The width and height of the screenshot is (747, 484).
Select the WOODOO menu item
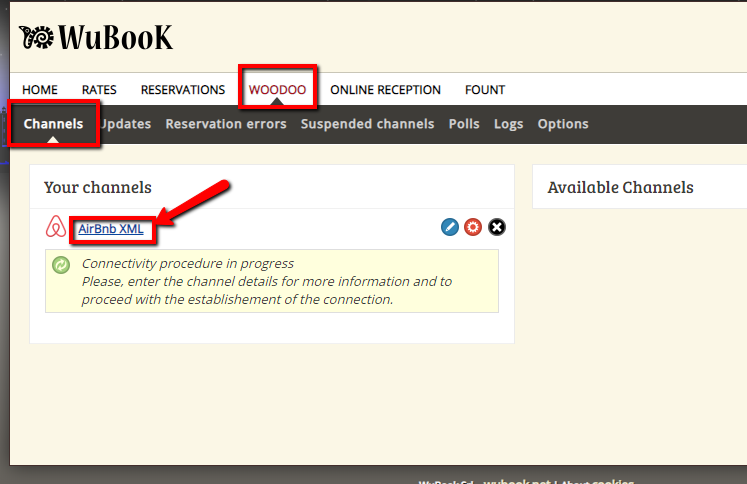[277, 90]
